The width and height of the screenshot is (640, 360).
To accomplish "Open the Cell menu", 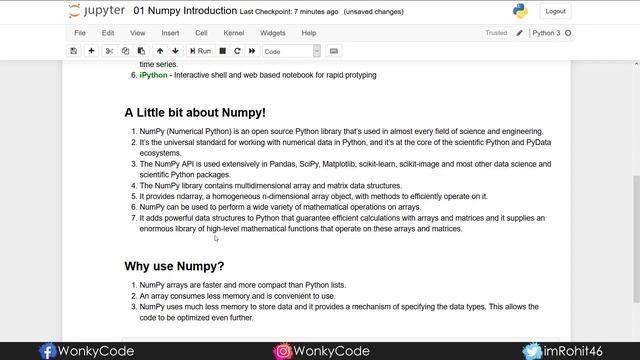I will [201, 33].
